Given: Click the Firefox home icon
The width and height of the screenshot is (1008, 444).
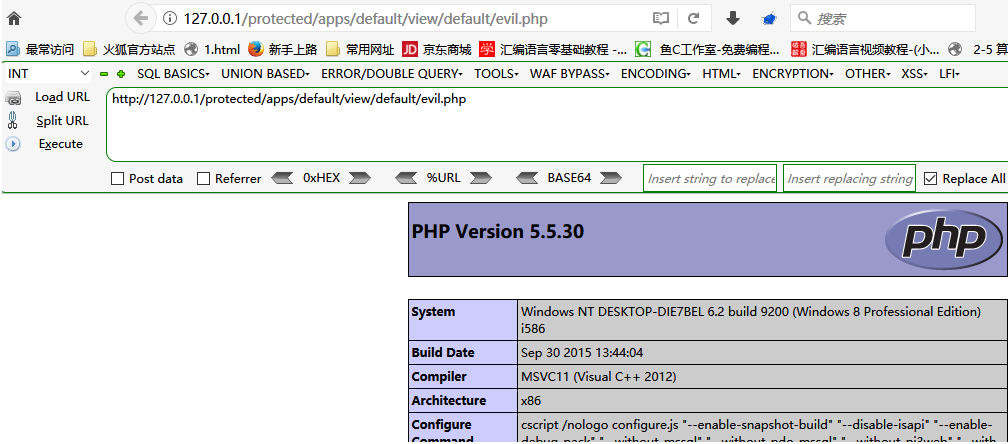Looking at the screenshot, I should (14, 19).
